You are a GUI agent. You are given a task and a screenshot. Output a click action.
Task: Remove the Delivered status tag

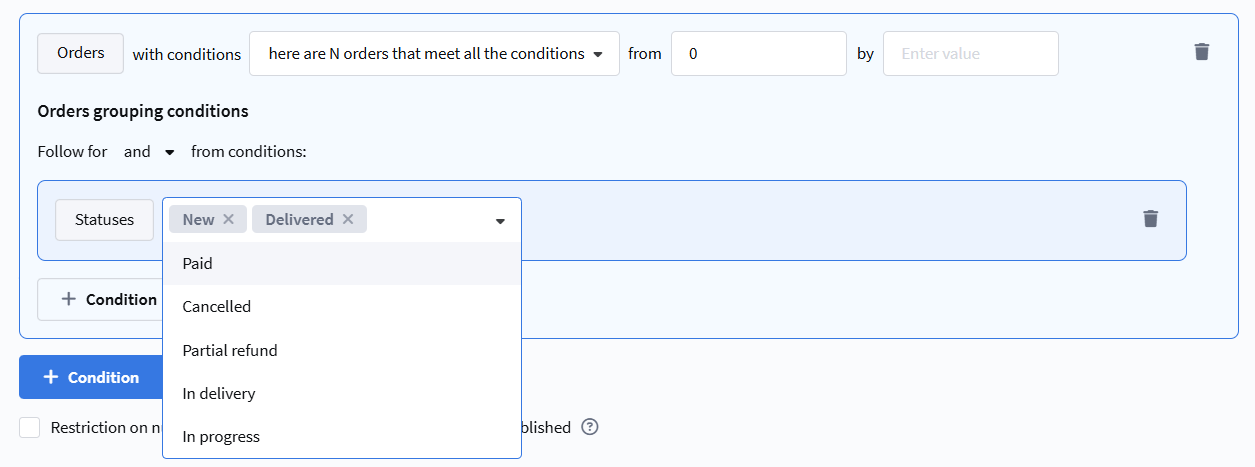pos(348,220)
